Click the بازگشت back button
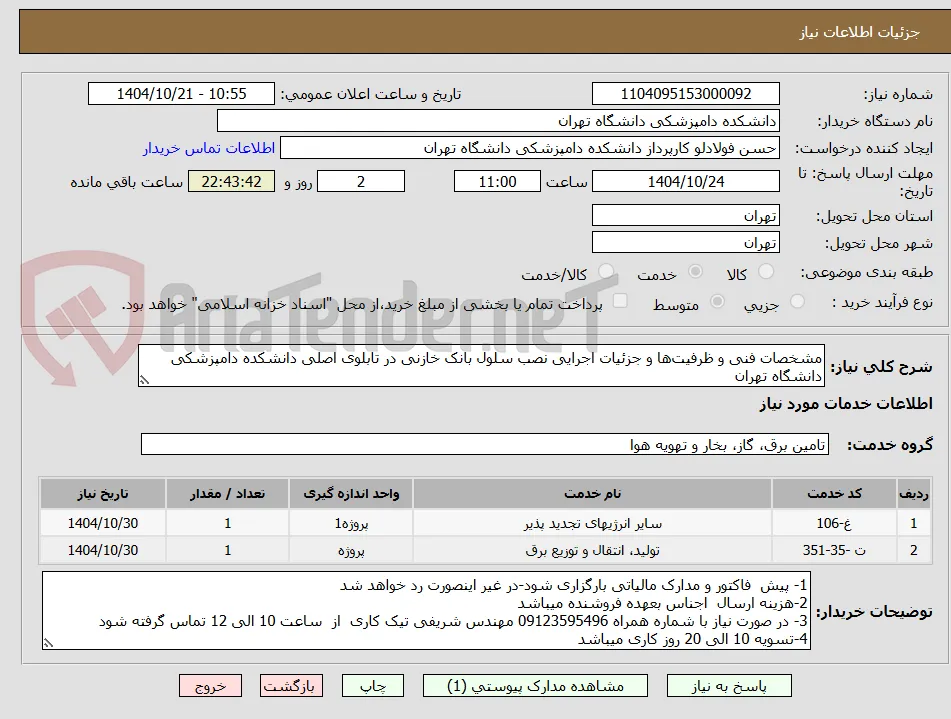The height and width of the screenshot is (719, 951). [x=291, y=686]
